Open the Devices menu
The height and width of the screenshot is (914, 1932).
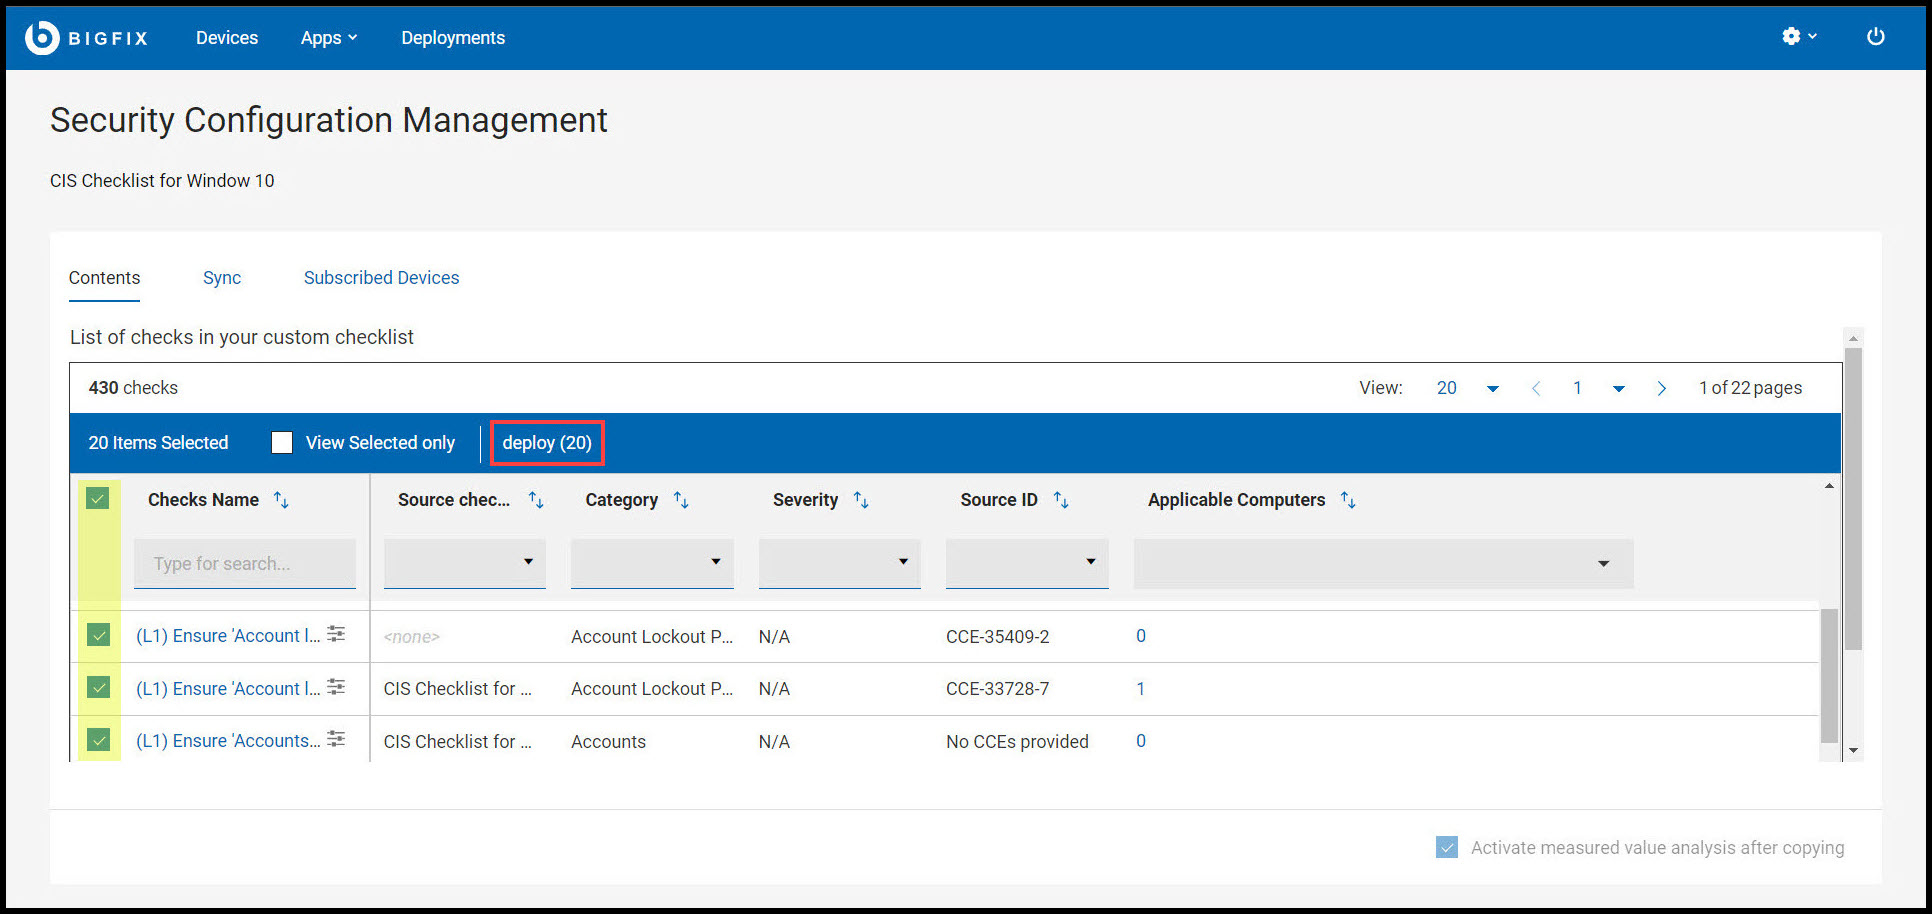tap(227, 38)
